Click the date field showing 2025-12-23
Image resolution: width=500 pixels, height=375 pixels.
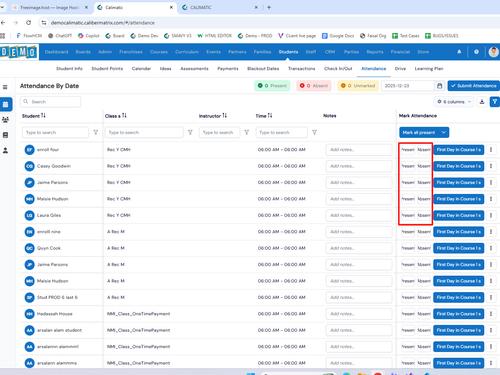pos(407,86)
